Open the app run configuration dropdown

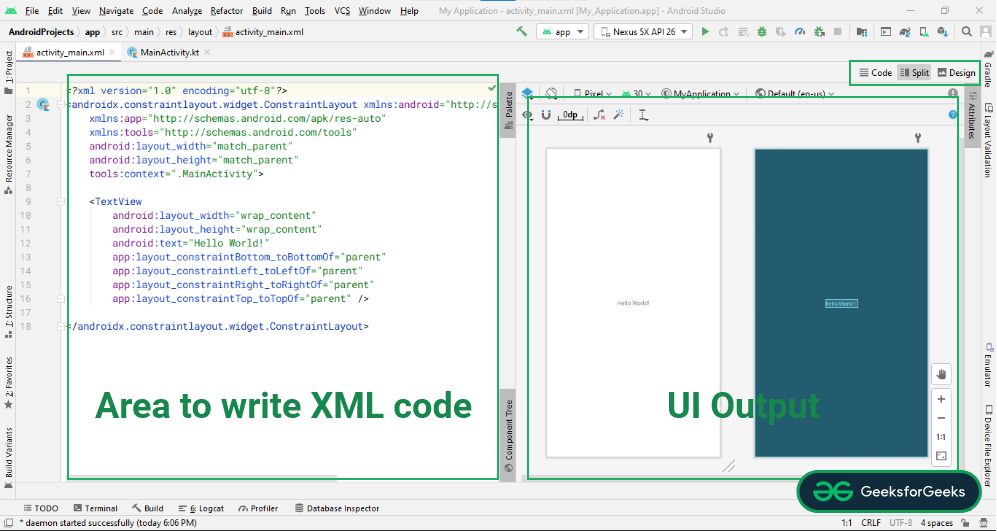(562, 32)
